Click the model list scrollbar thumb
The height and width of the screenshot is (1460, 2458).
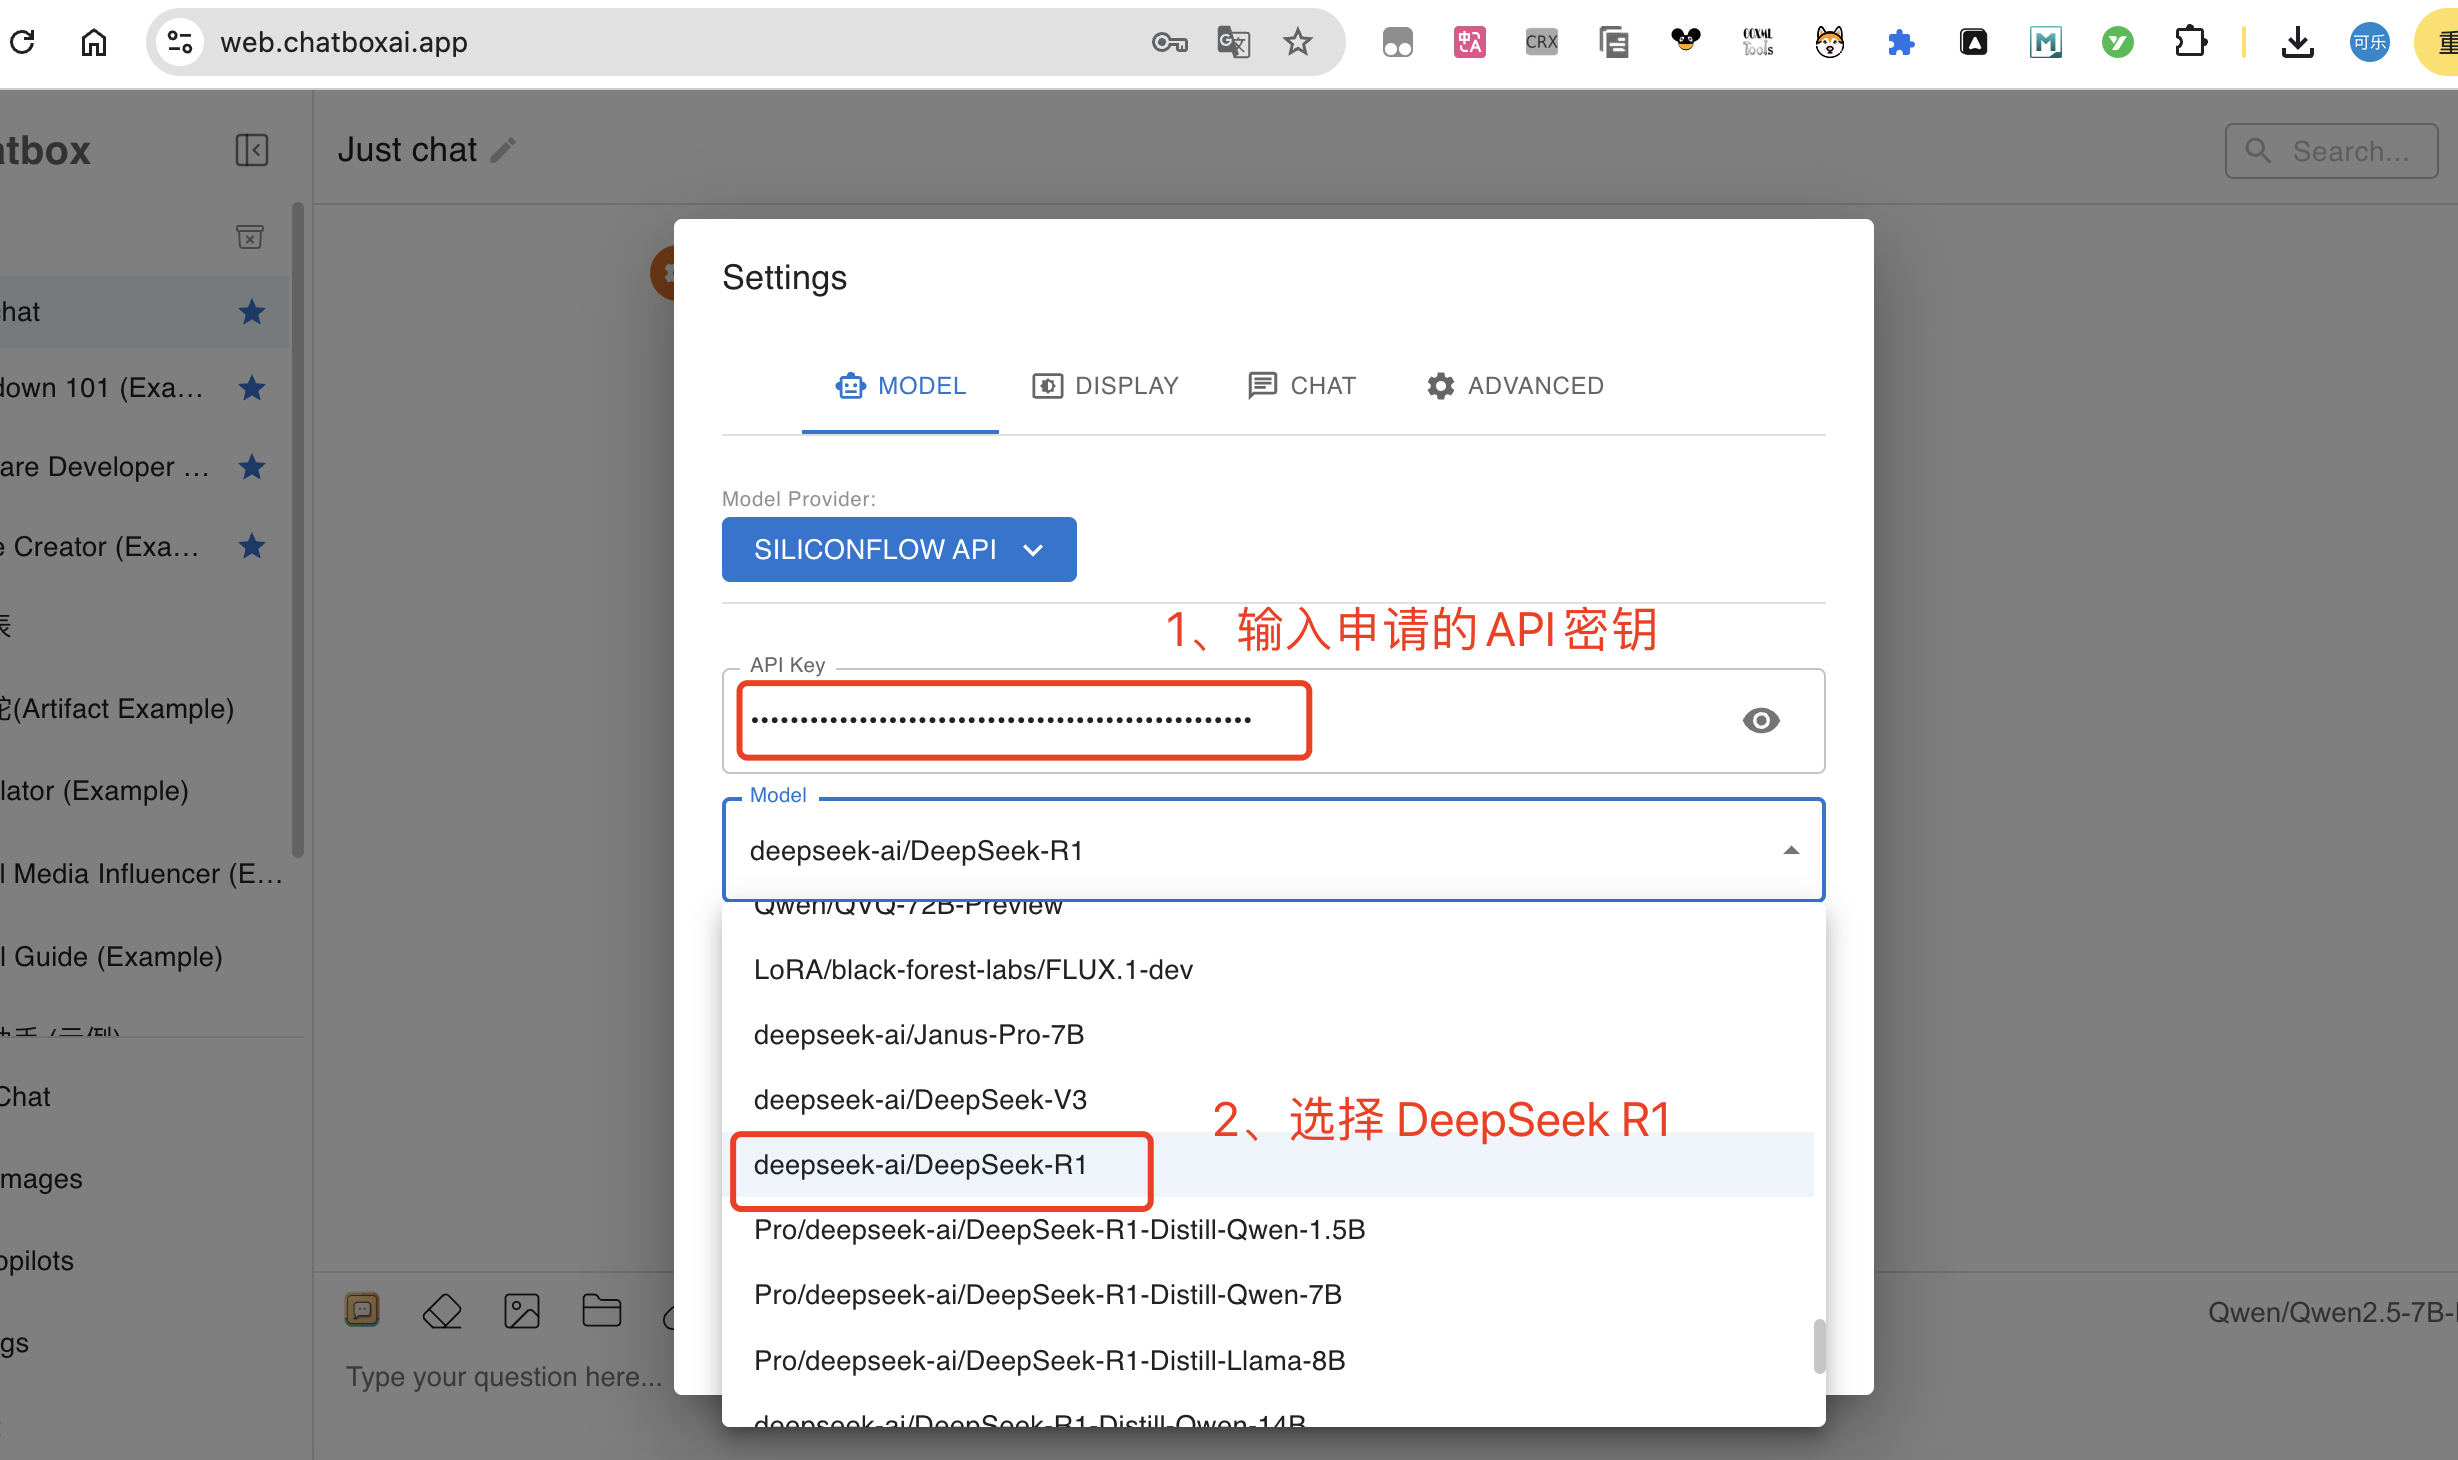coord(1819,1346)
